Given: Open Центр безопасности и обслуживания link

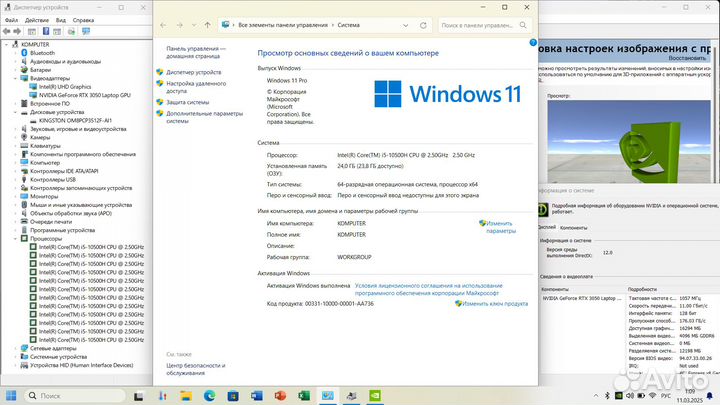Looking at the screenshot, I should (x=196, y=369).
